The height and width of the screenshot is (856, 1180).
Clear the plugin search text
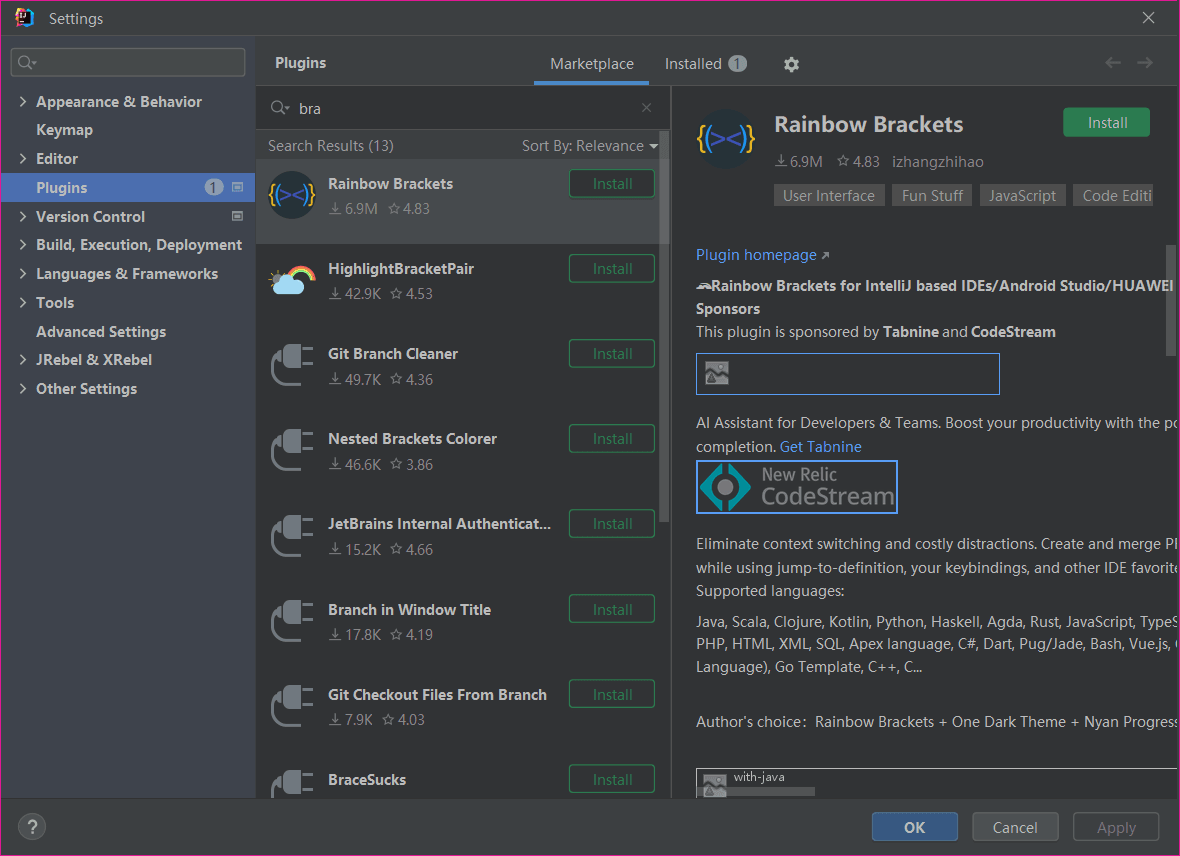646,108
